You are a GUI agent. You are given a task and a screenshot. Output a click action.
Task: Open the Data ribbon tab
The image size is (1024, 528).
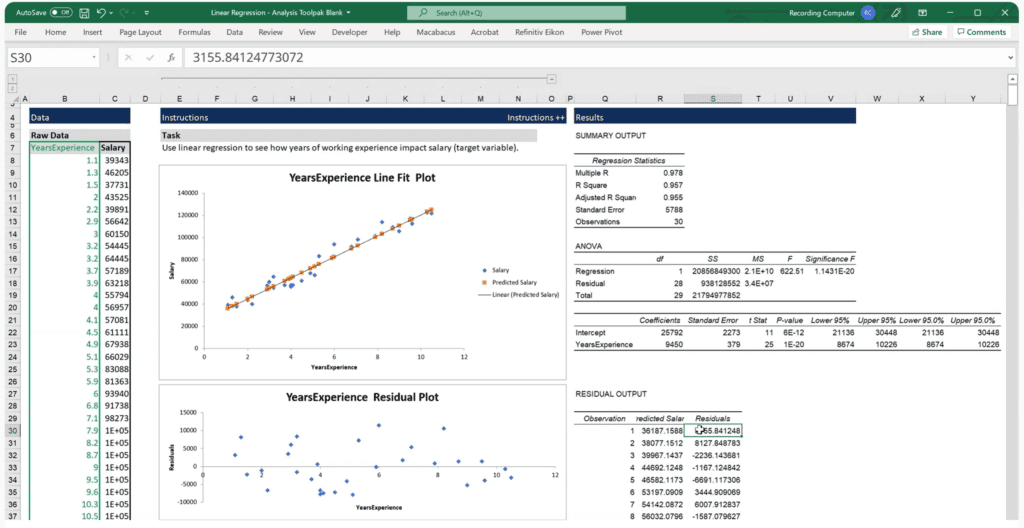(234, 32)
